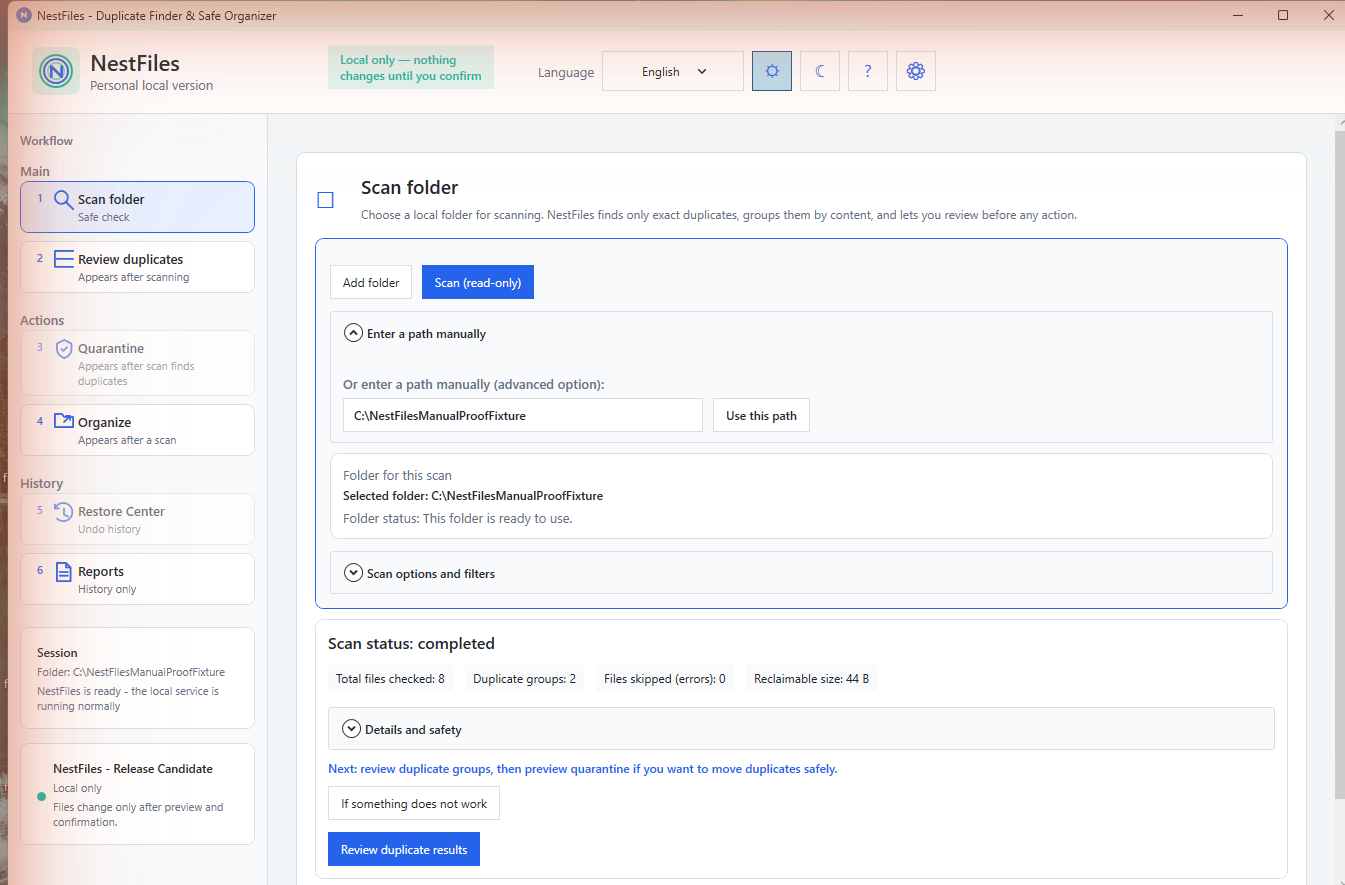The height and width of the screenshot is (885, 1345).
Task: Click NestFiles - Release Candidate label
Action: click(x=133, y=768)
